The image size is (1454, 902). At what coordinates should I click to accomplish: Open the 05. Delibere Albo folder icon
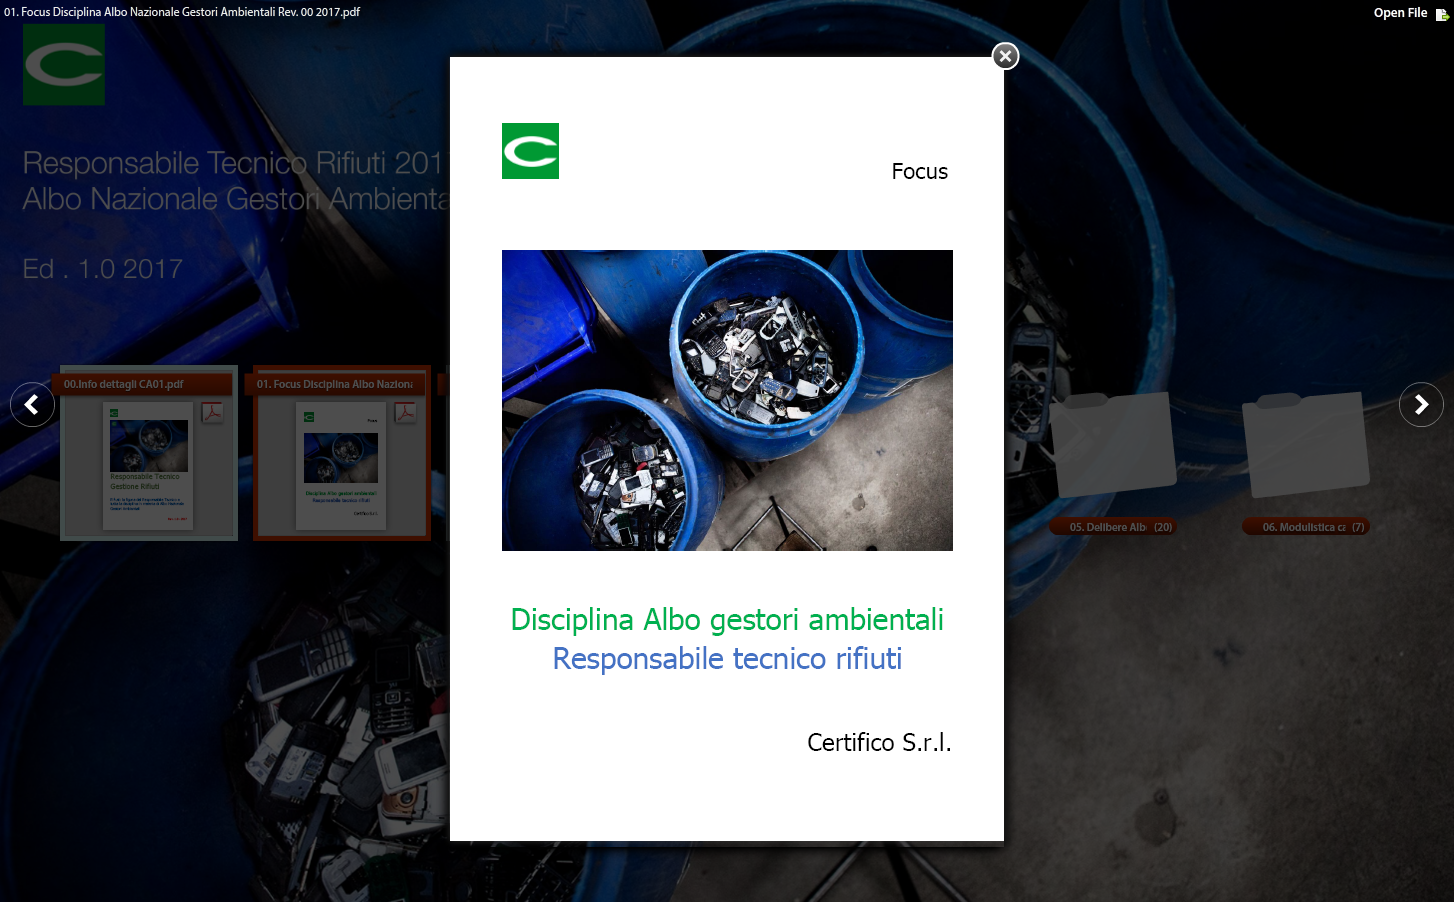[1111, 446]
